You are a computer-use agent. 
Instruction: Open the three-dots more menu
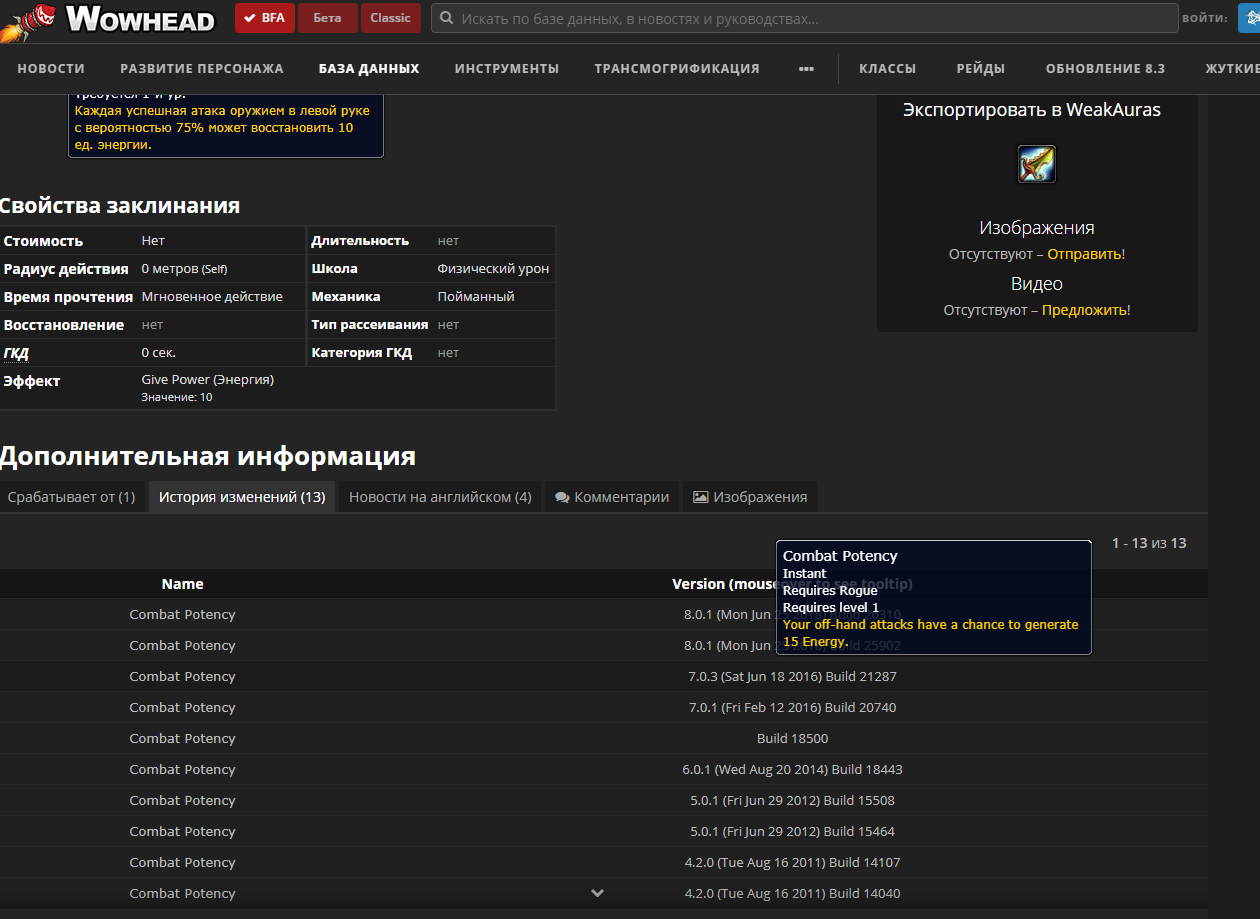click(x=806, y=69)
